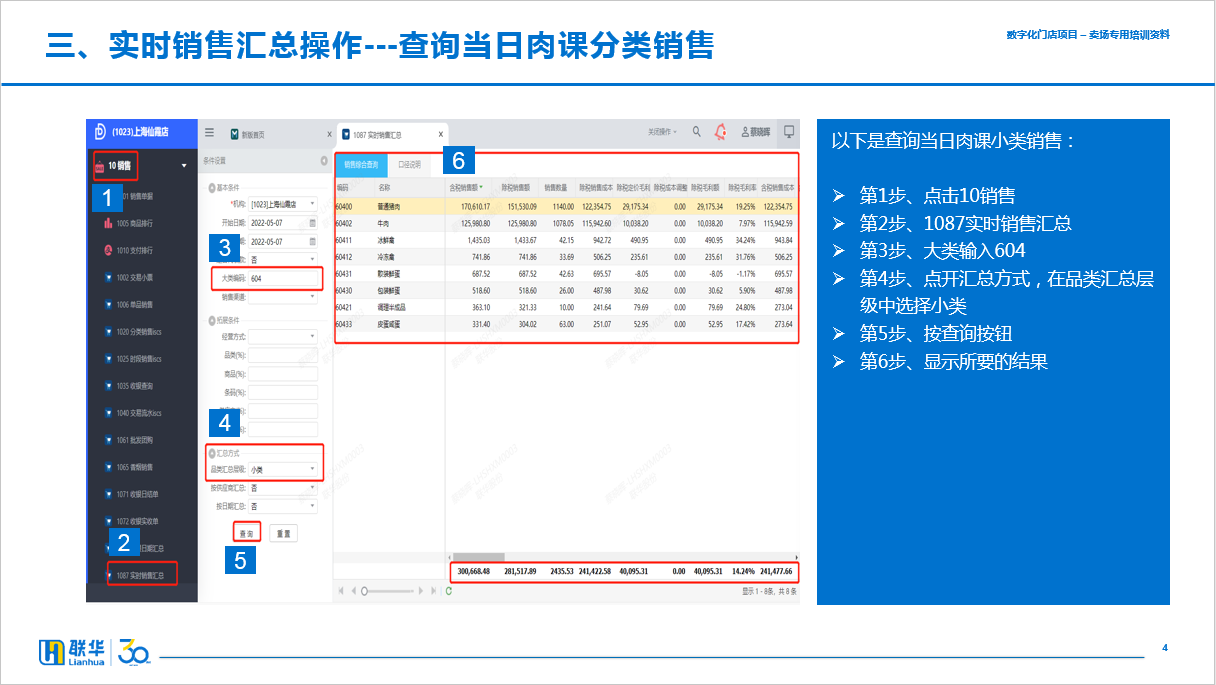The width and height of the screenshot is (1216, 685).
Task: Go to the first page in pager
Action: (340, 591)
